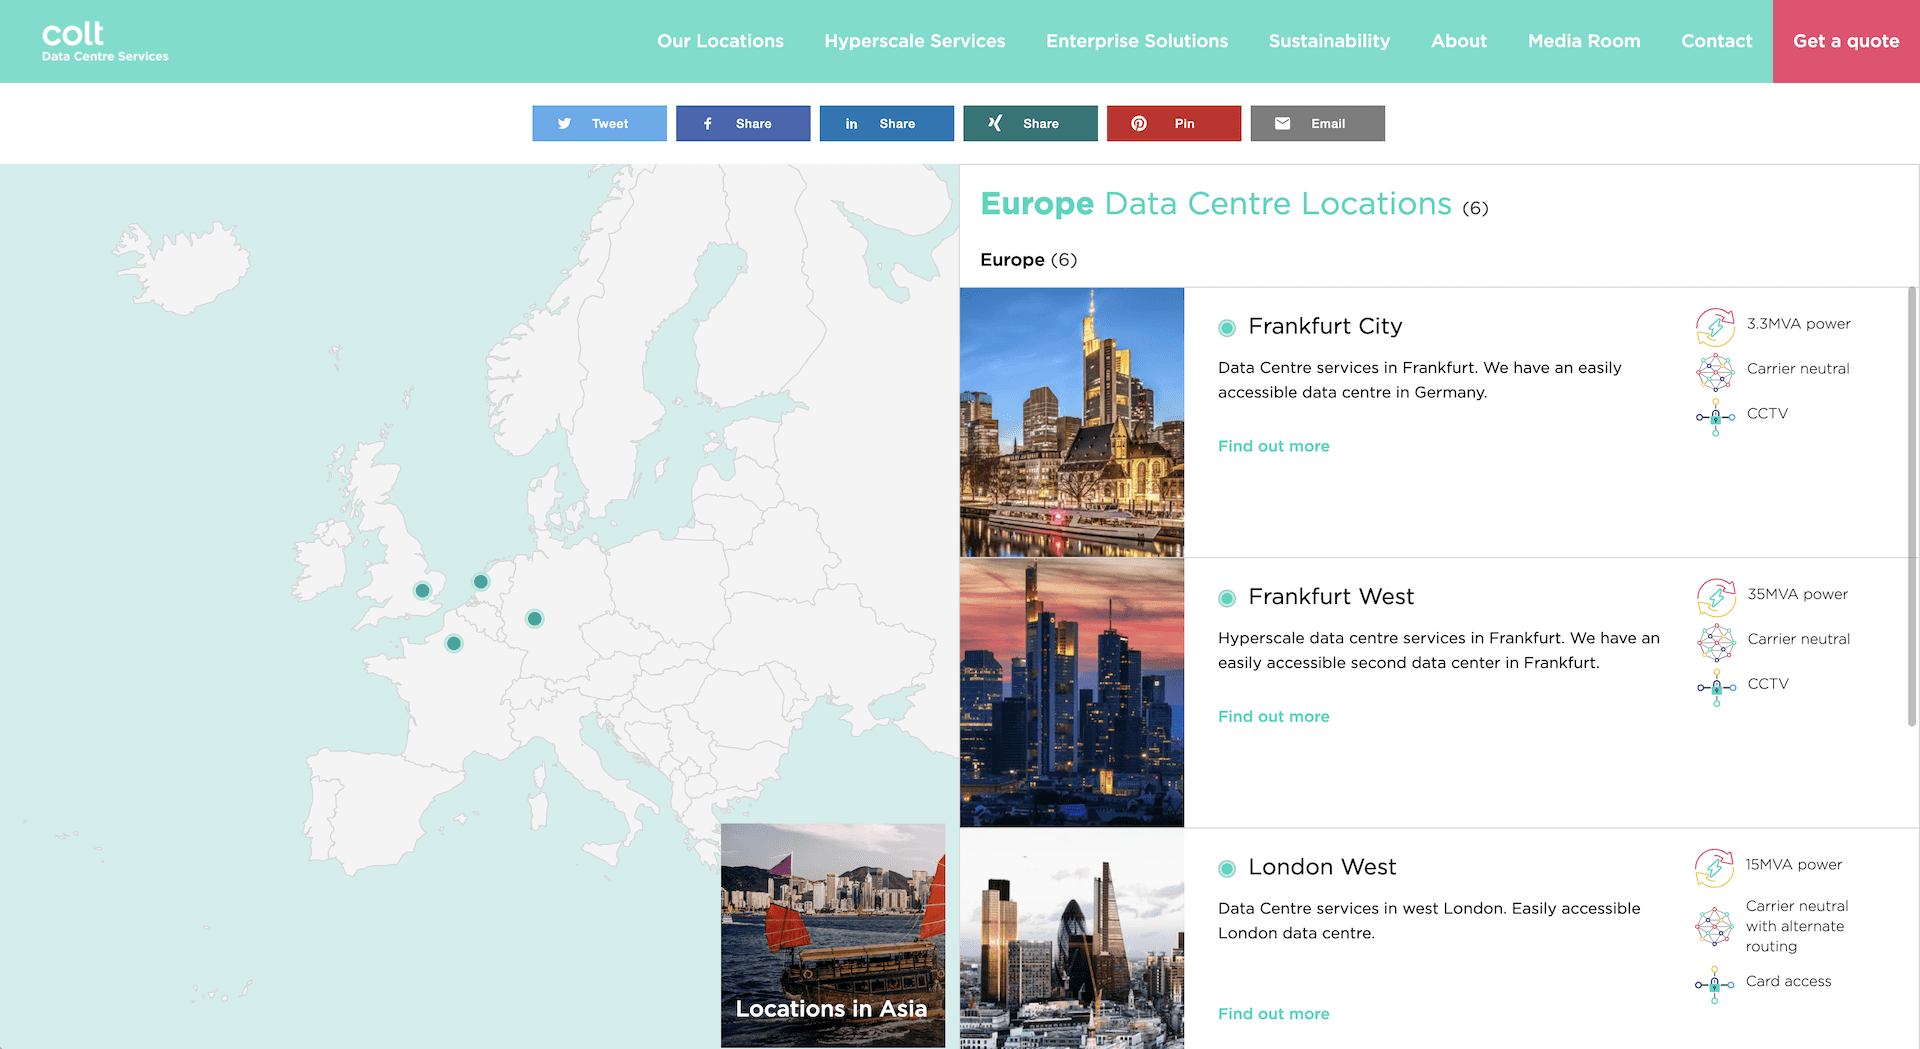
Task: Open the Contact page
Action: click(1716, 41)
